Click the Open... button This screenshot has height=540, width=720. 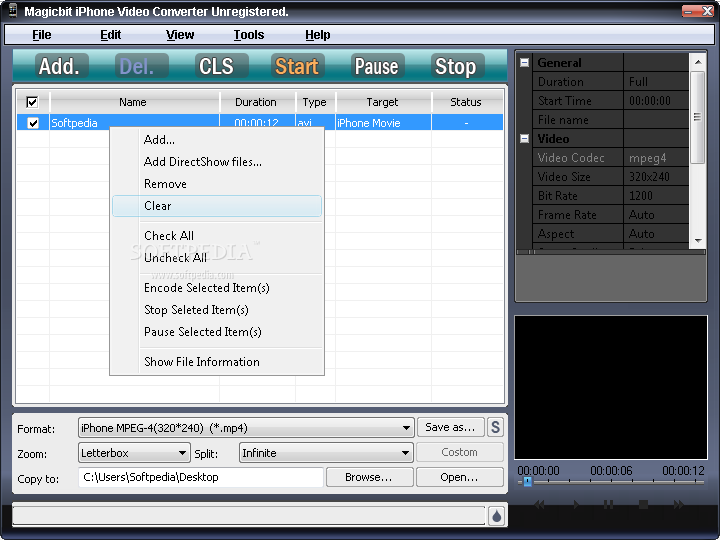pyautogui.click(x=460, y=477)
